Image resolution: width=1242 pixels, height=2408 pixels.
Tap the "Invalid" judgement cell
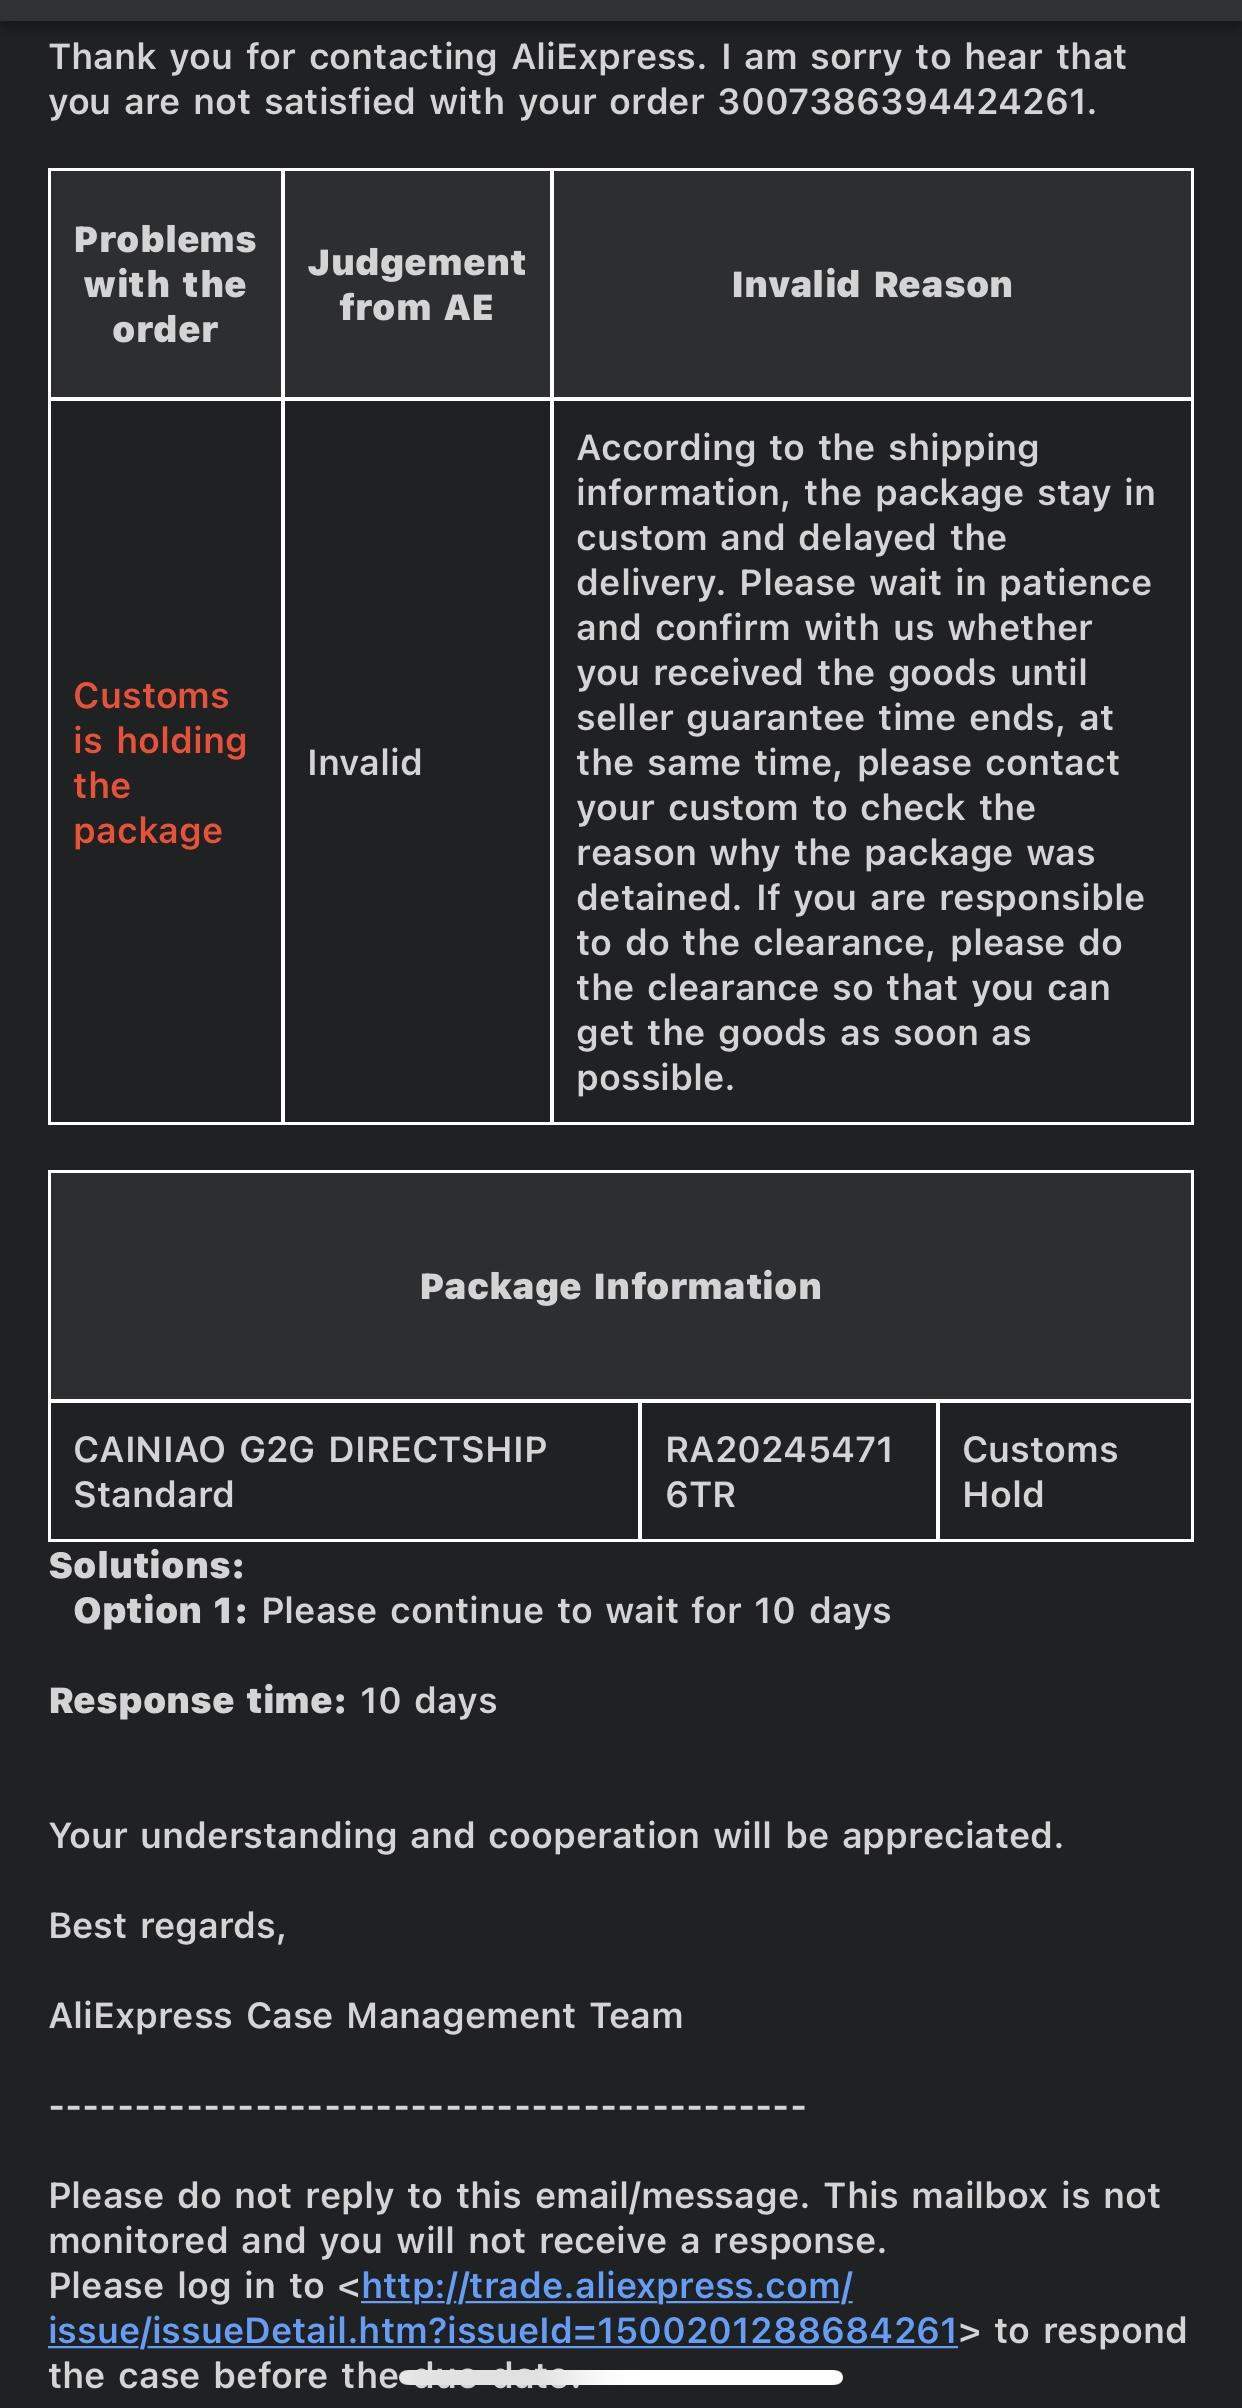click(x=364, y=763)
